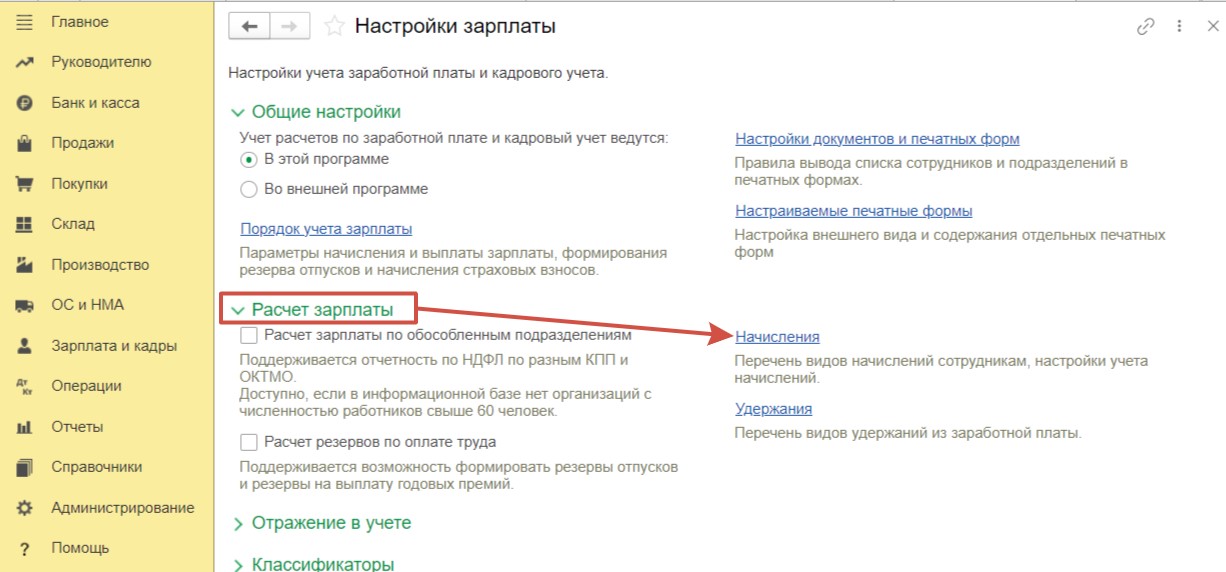Viewport: 1226px width, 572px height.
Task: Select the Во внешней программе radio button
Action: [250, 189]
